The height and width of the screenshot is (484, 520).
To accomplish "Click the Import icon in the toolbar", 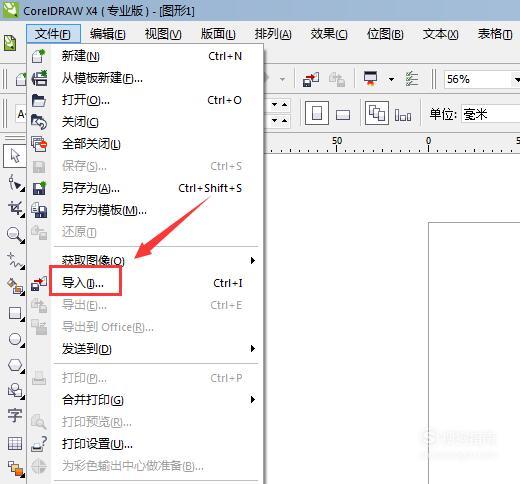I will (311, 79).
